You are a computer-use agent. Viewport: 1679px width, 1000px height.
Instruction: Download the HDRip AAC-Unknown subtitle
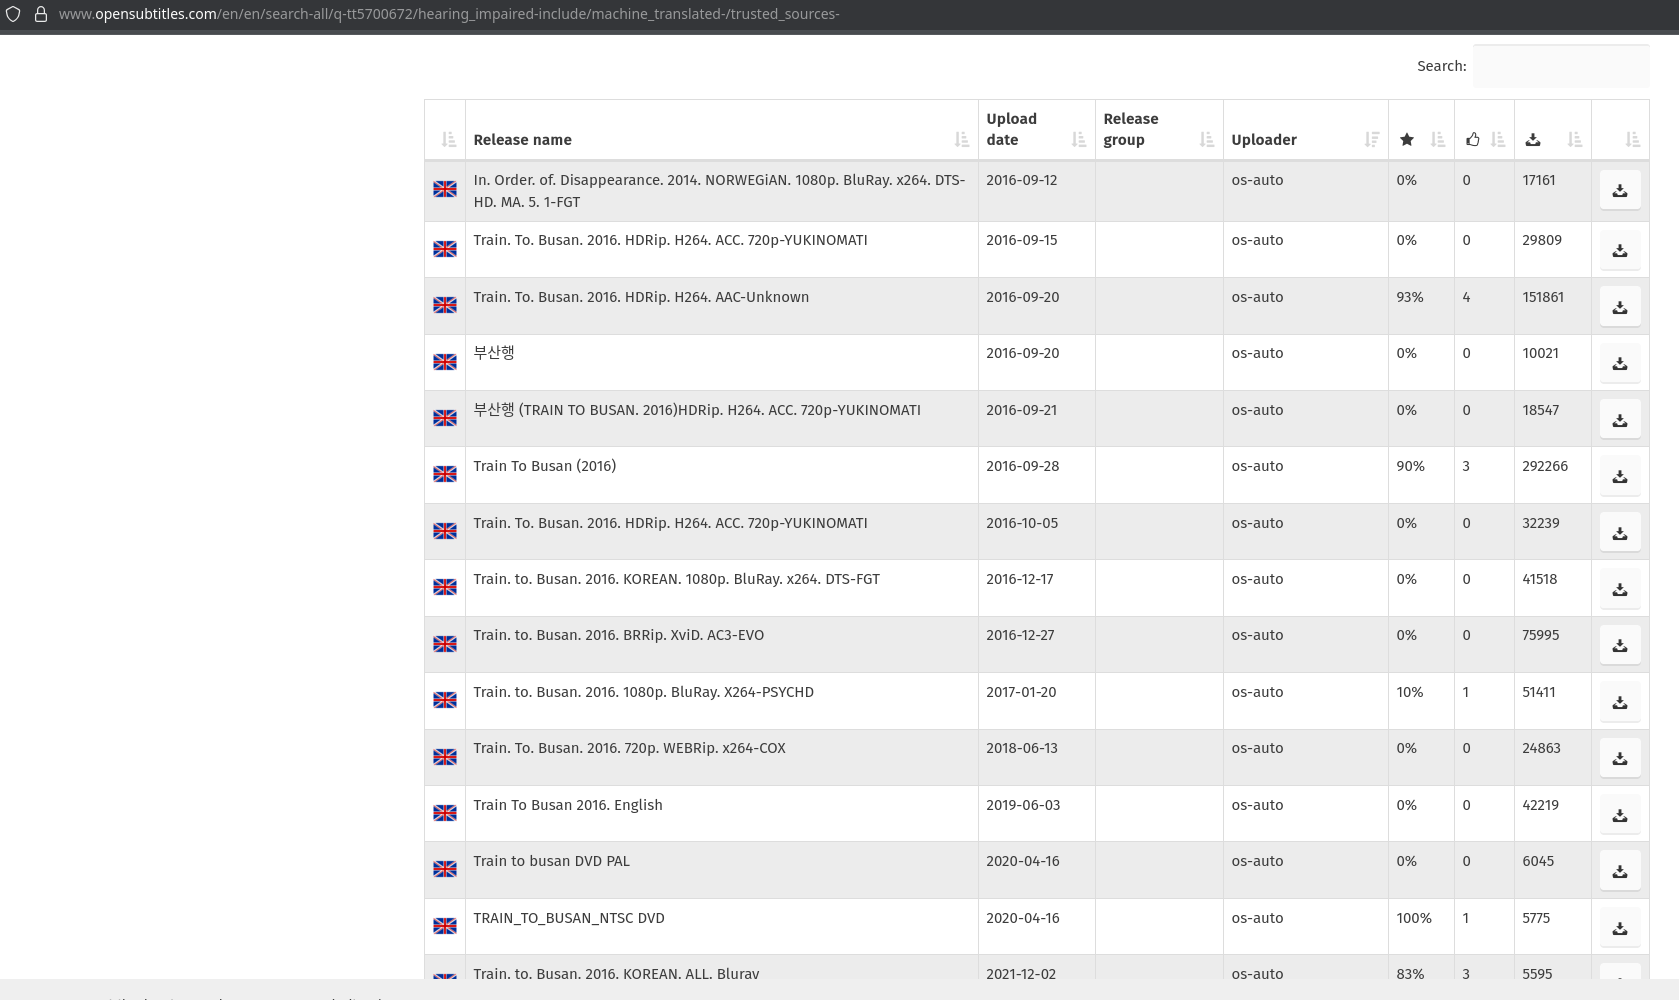tap(1620, 307)
